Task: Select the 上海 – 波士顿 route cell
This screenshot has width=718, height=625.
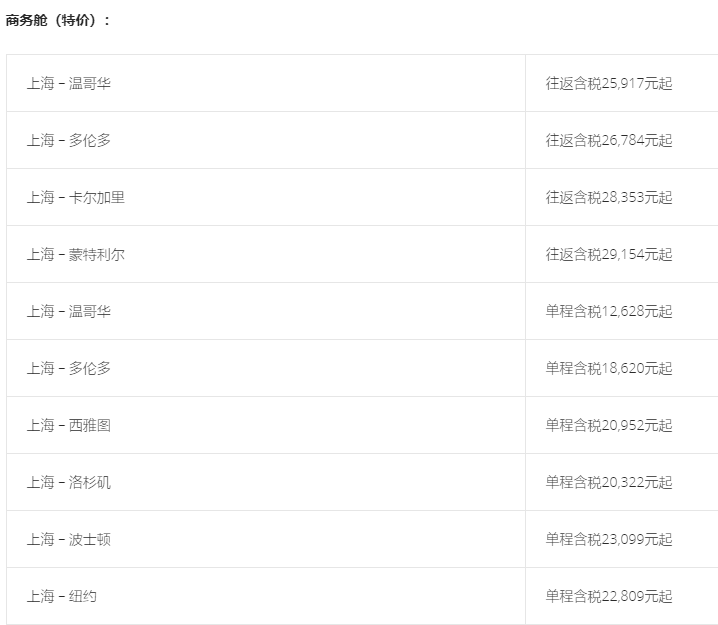Action: [69, 540]
